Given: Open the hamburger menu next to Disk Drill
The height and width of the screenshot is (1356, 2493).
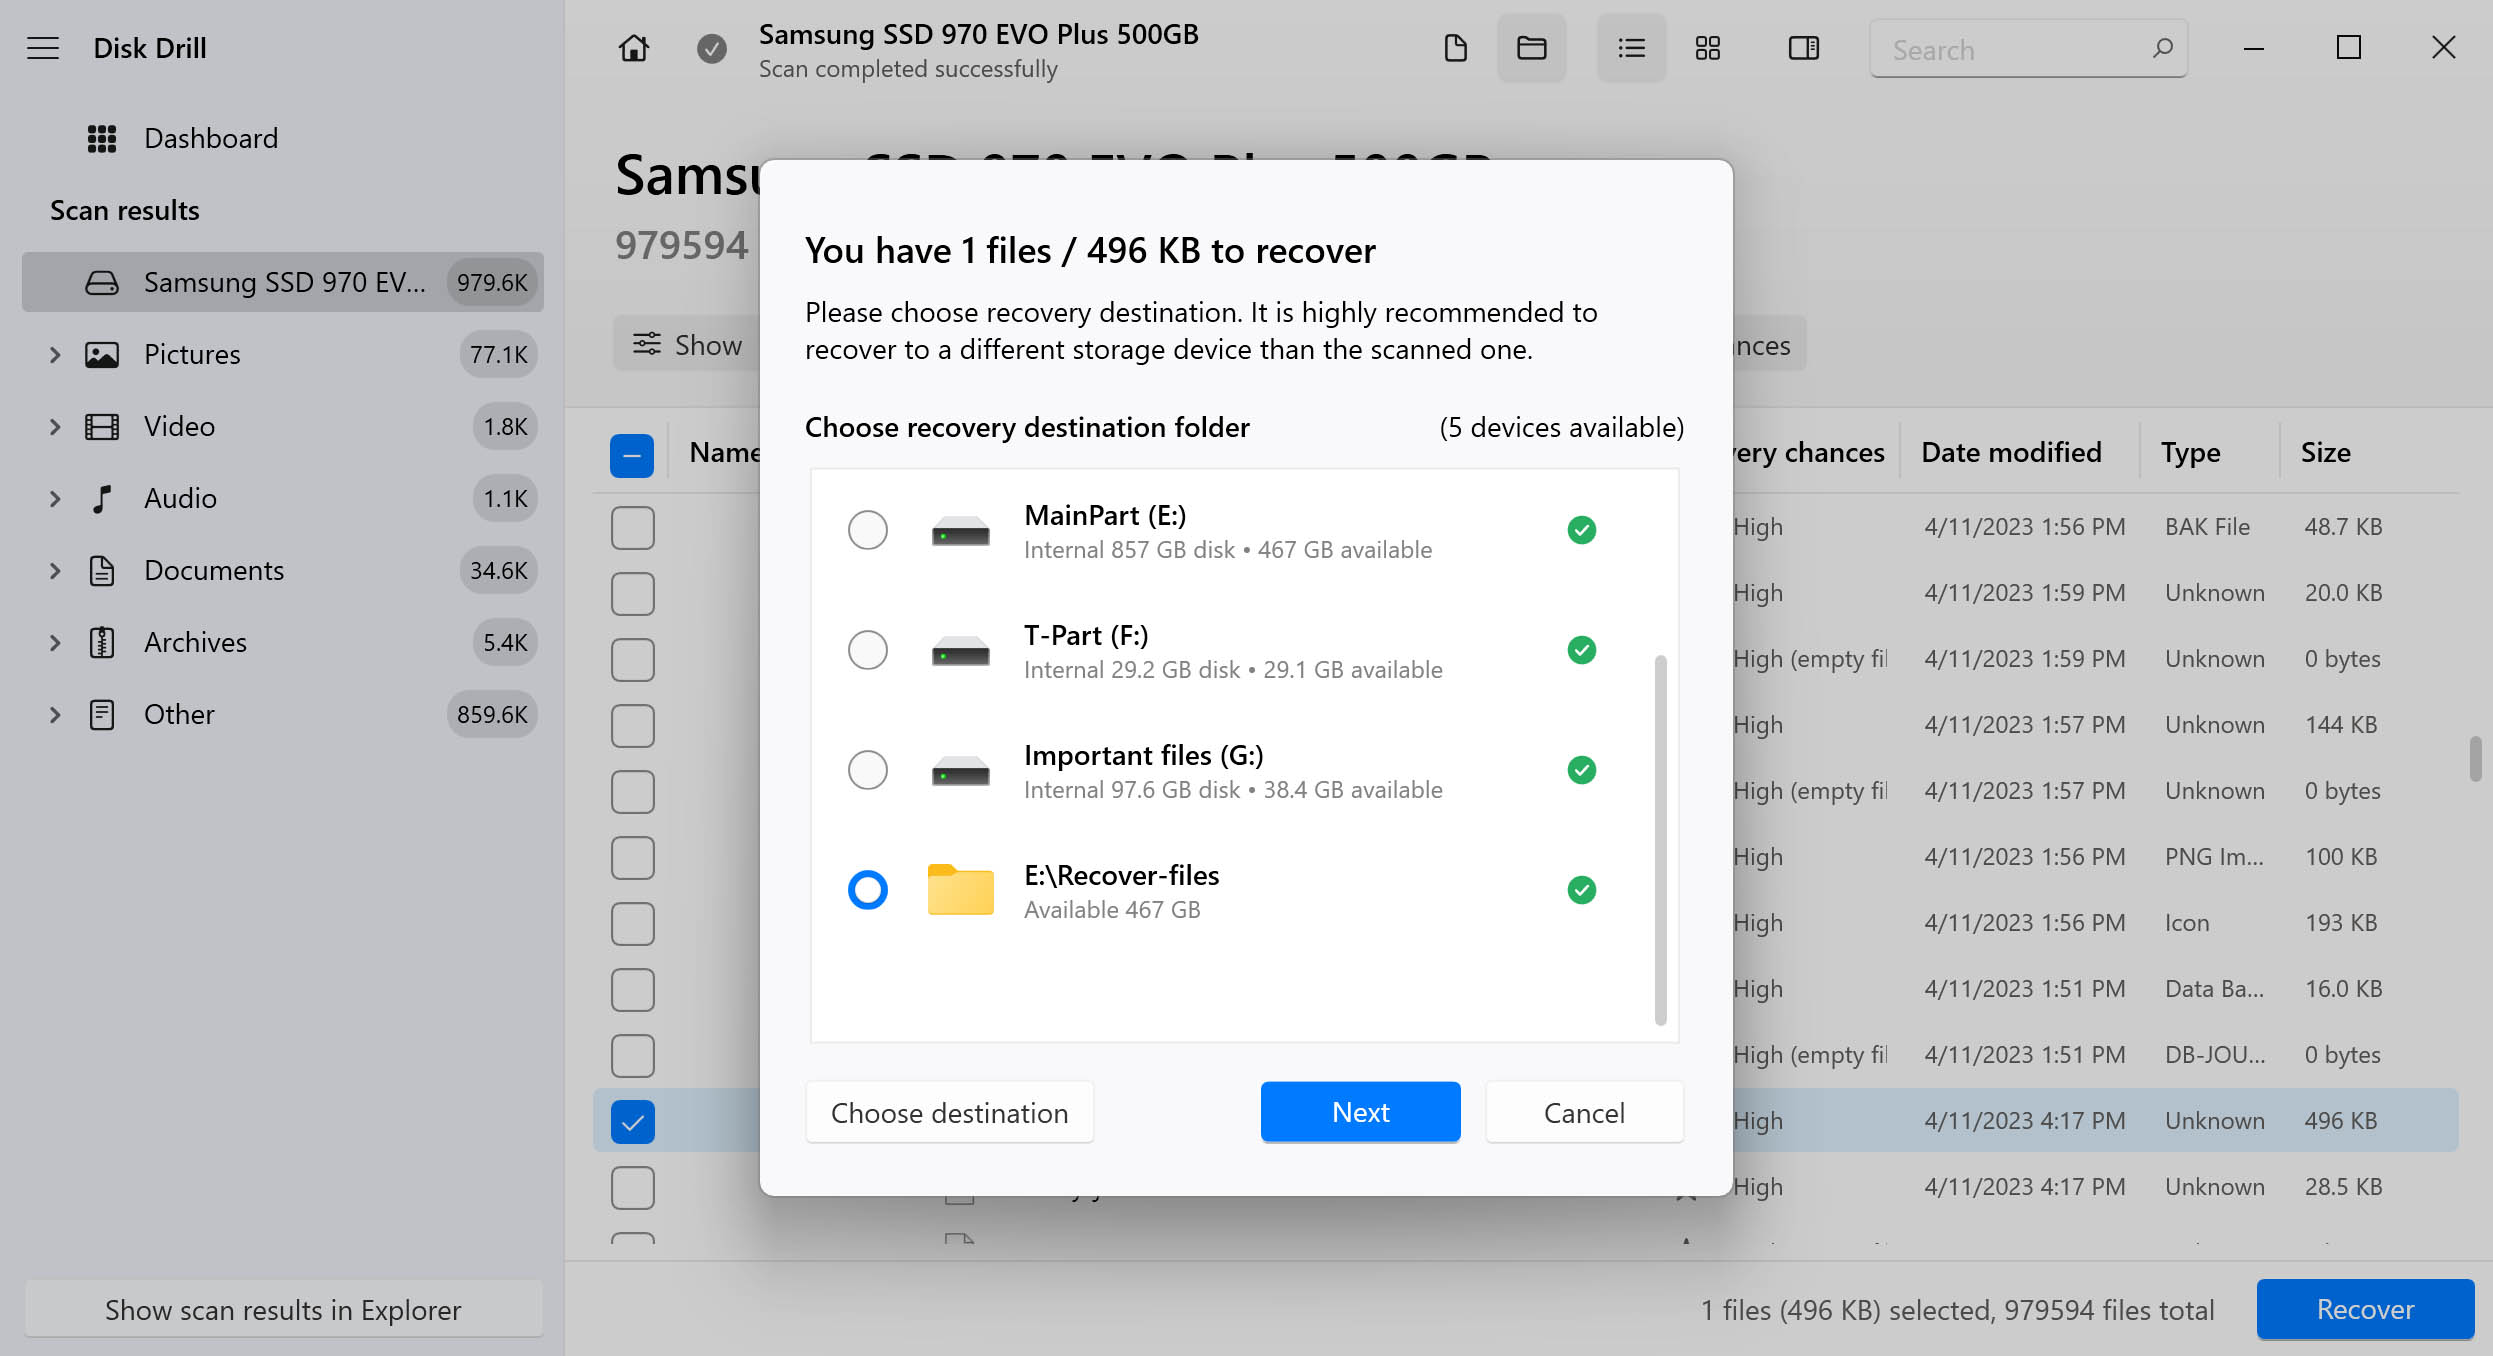Looking at the screenshot, I should point(43,48).
